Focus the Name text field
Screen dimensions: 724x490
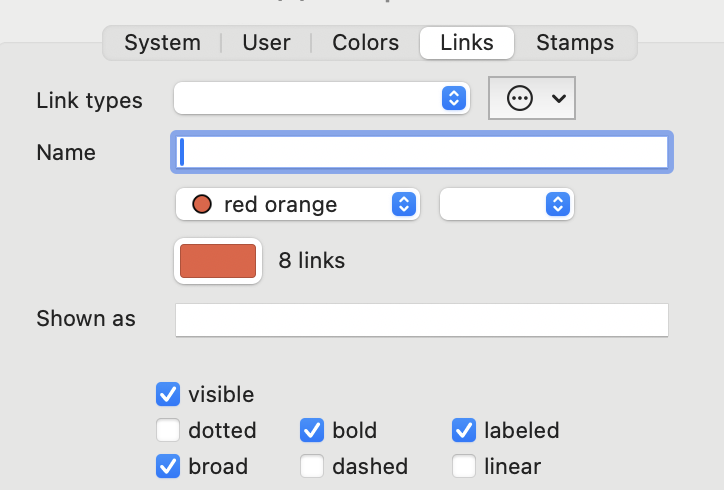coord(422,152)
